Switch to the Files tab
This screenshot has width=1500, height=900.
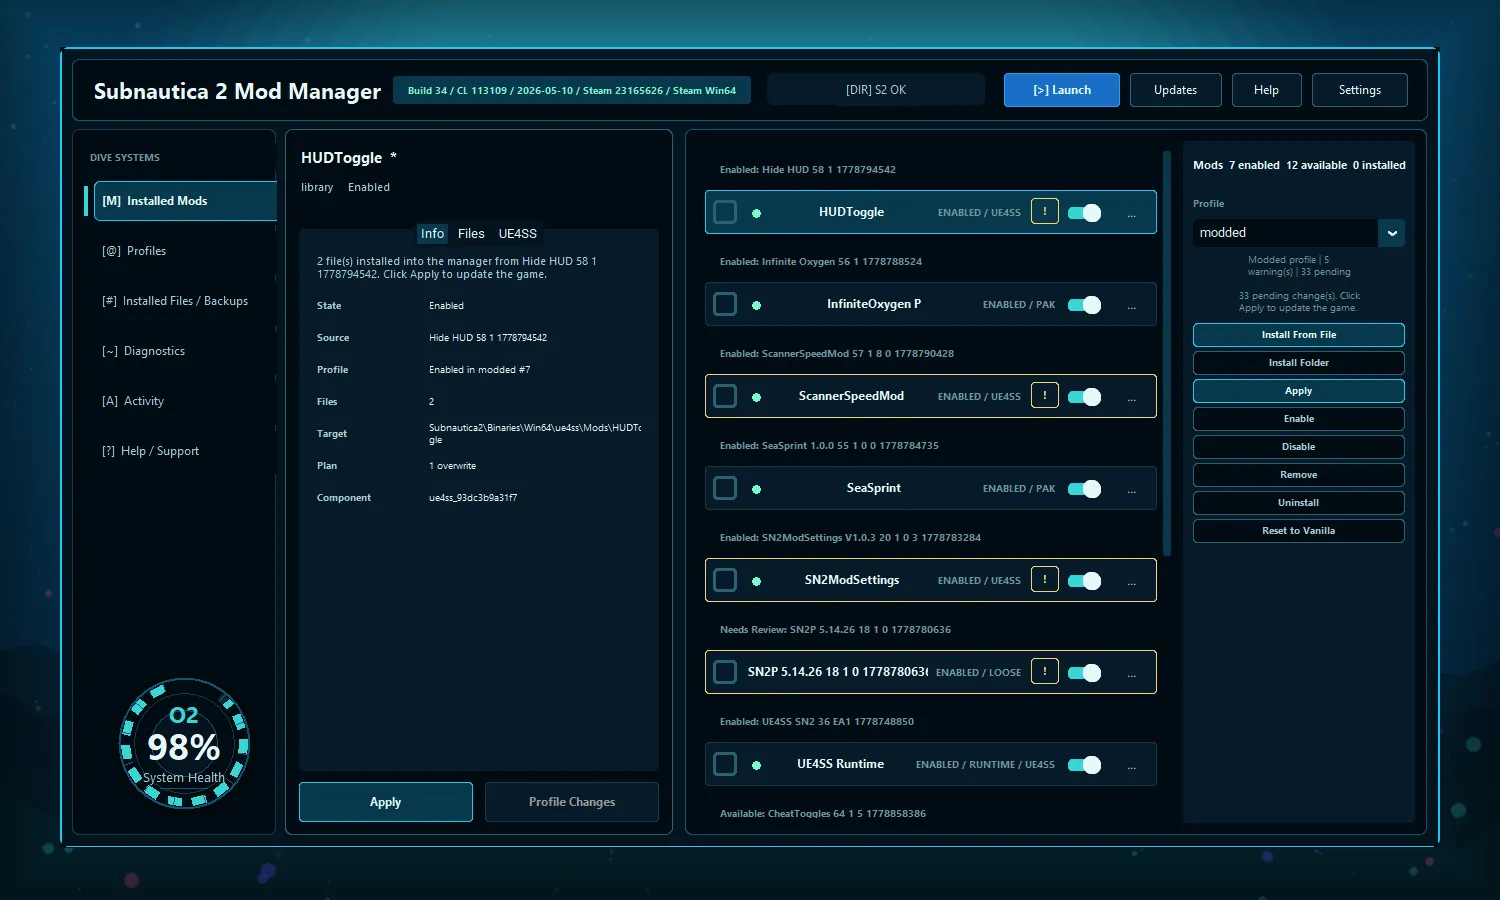pos(471,234)
